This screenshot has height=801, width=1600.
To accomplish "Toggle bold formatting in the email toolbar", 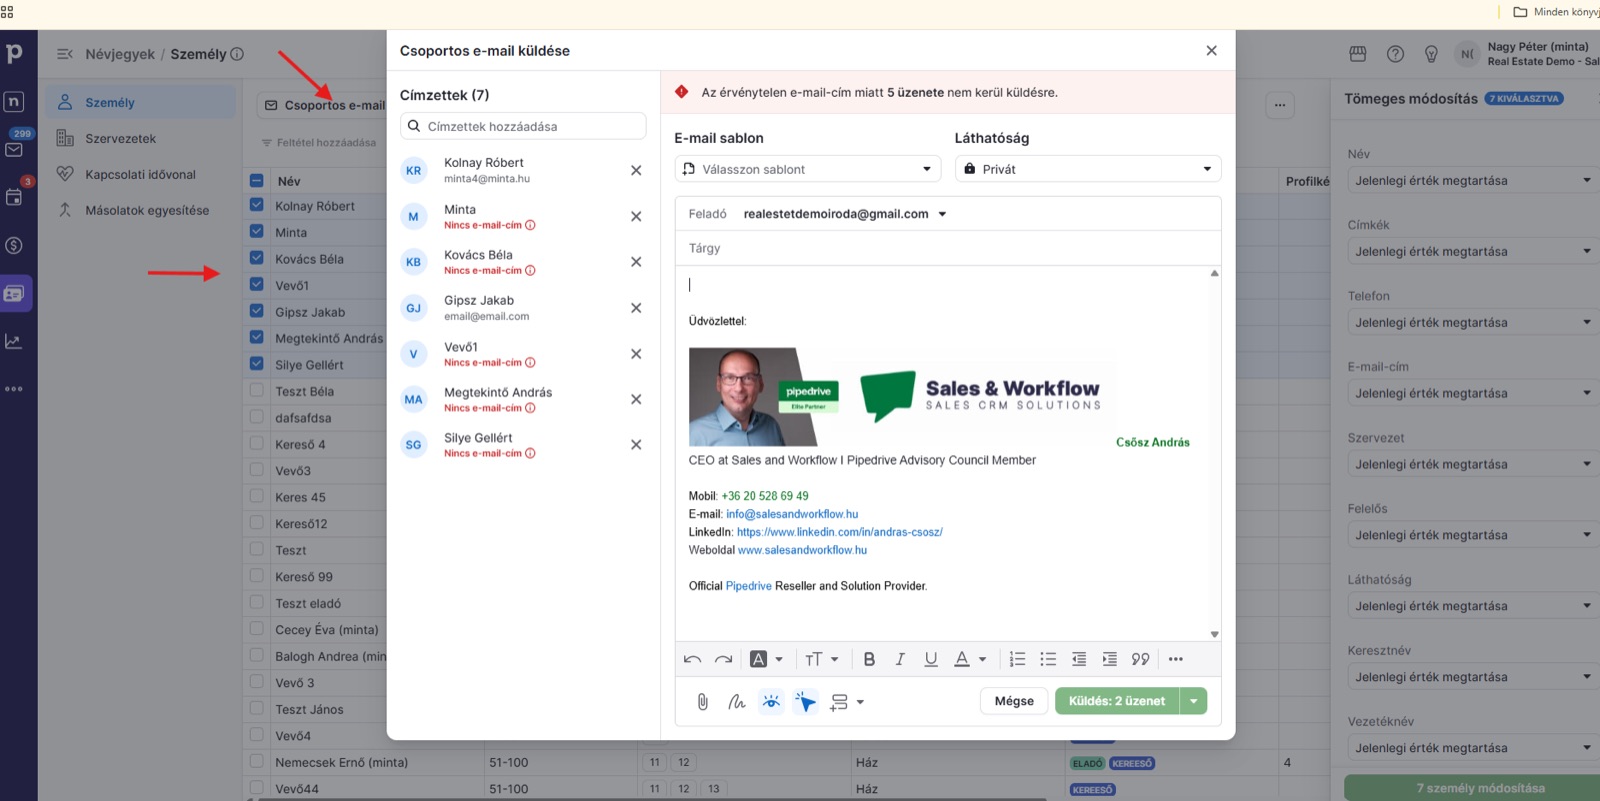I will click(x=869, y=659).
